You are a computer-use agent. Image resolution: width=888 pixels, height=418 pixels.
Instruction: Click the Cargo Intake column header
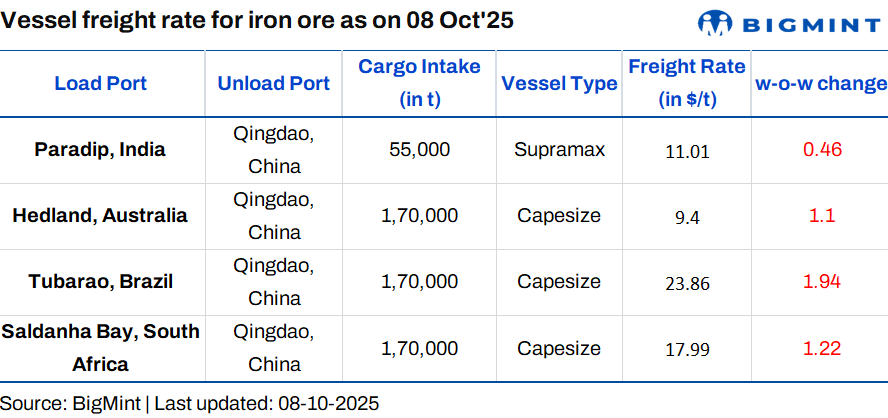pos(419,83)
